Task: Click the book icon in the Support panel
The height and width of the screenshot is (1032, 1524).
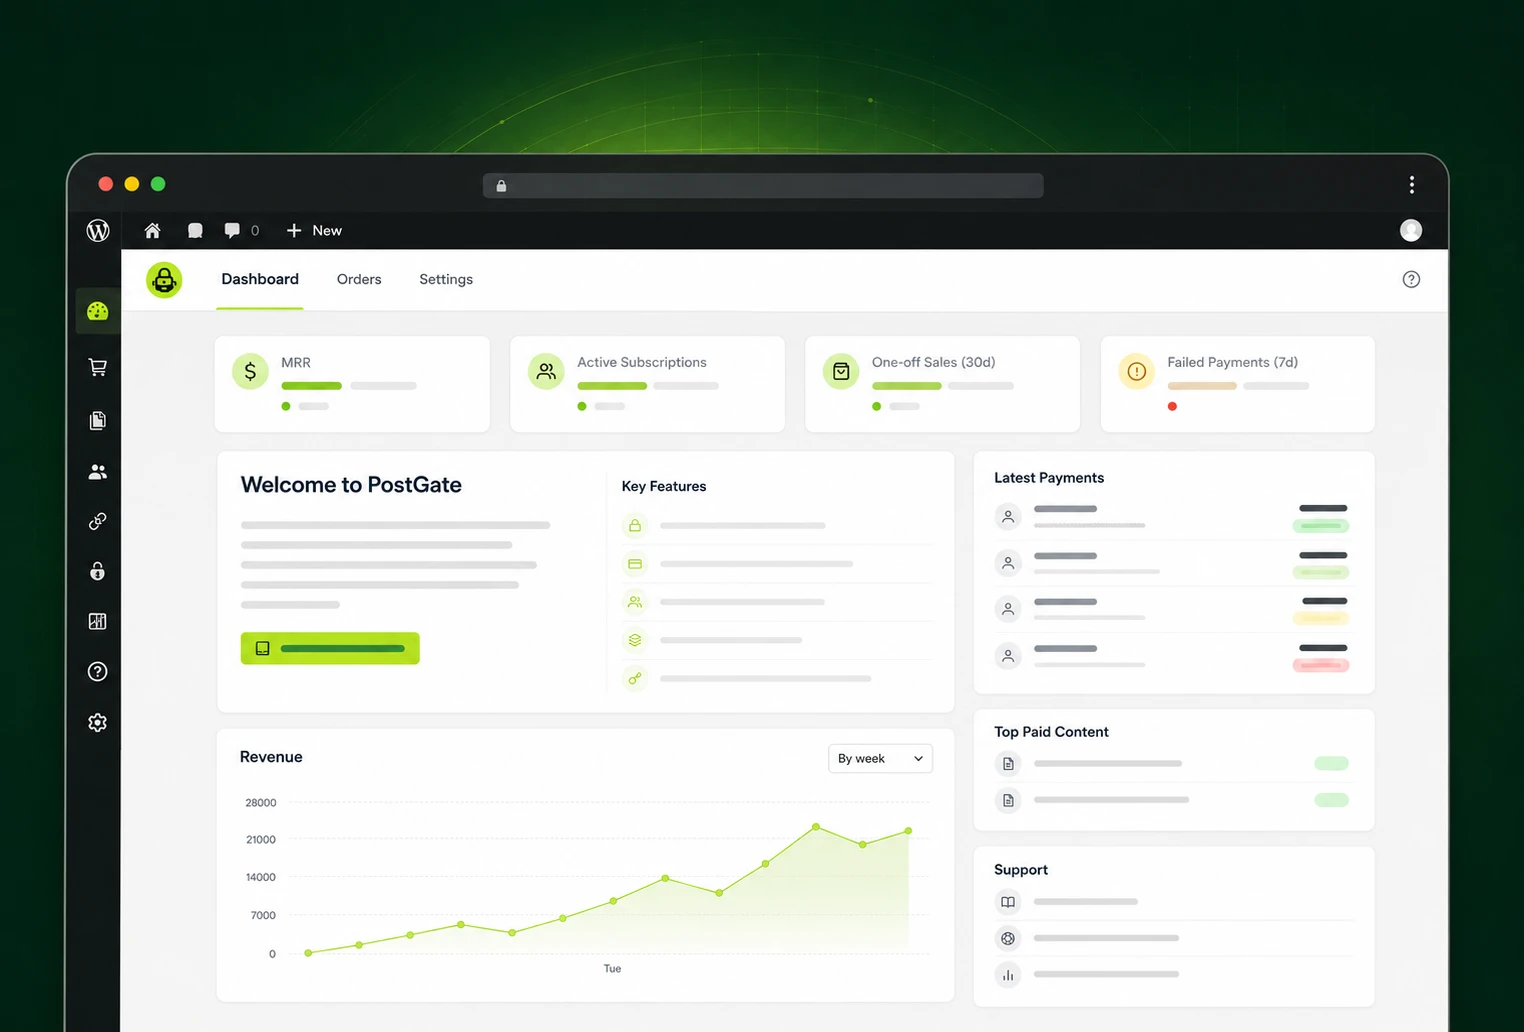Action: point(1008,902)
